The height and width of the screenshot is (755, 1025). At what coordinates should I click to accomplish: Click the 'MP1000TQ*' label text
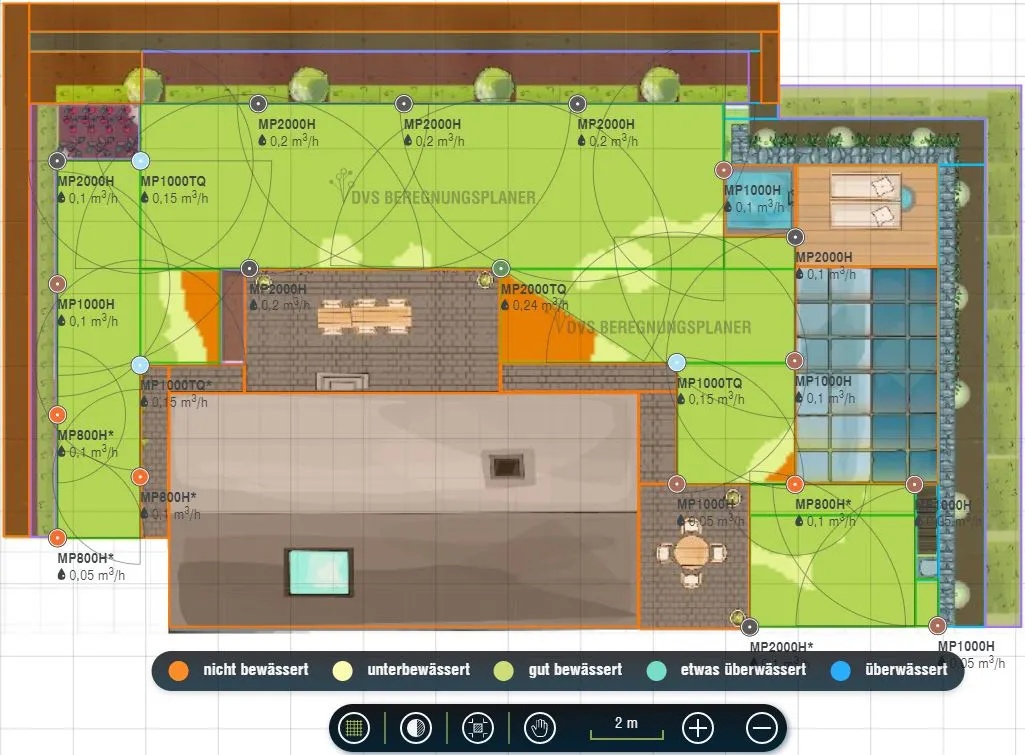point(176,385)
